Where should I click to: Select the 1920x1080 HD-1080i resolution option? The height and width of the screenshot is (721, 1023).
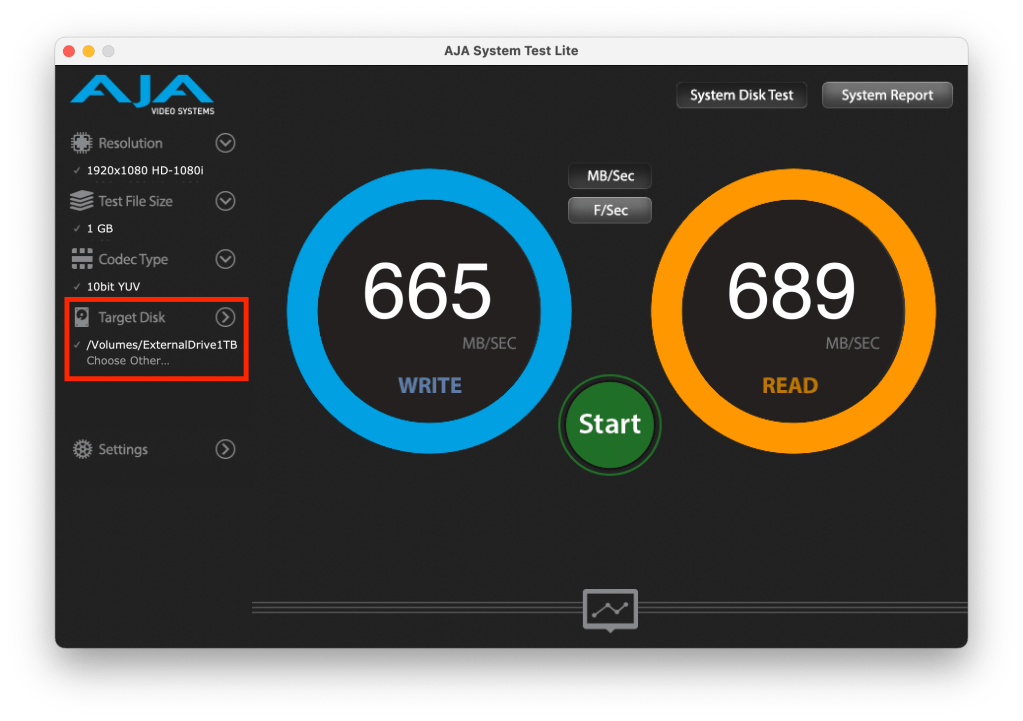(x=144, y=170)
